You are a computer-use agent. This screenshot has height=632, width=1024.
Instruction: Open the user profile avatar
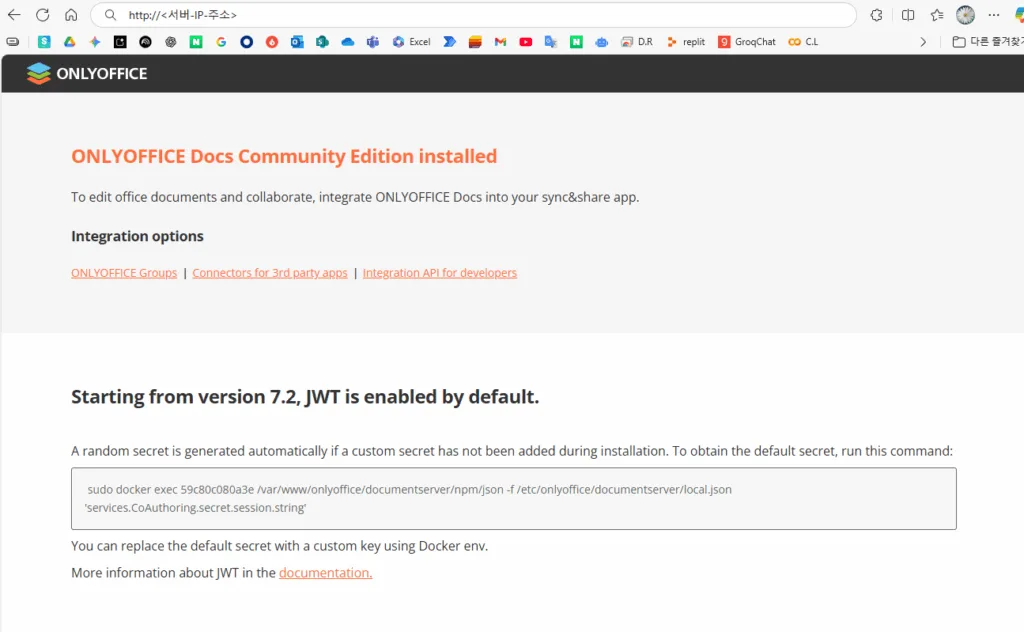(965, 14)
